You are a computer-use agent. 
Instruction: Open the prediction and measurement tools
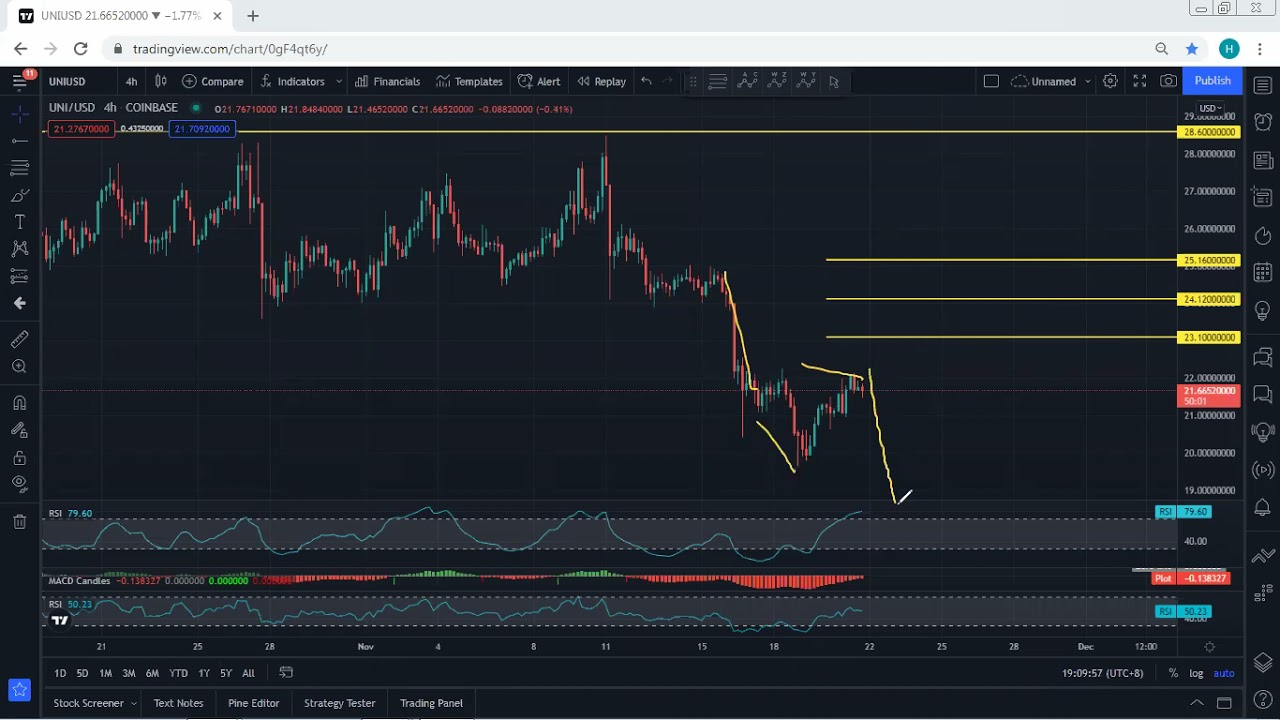20,276
